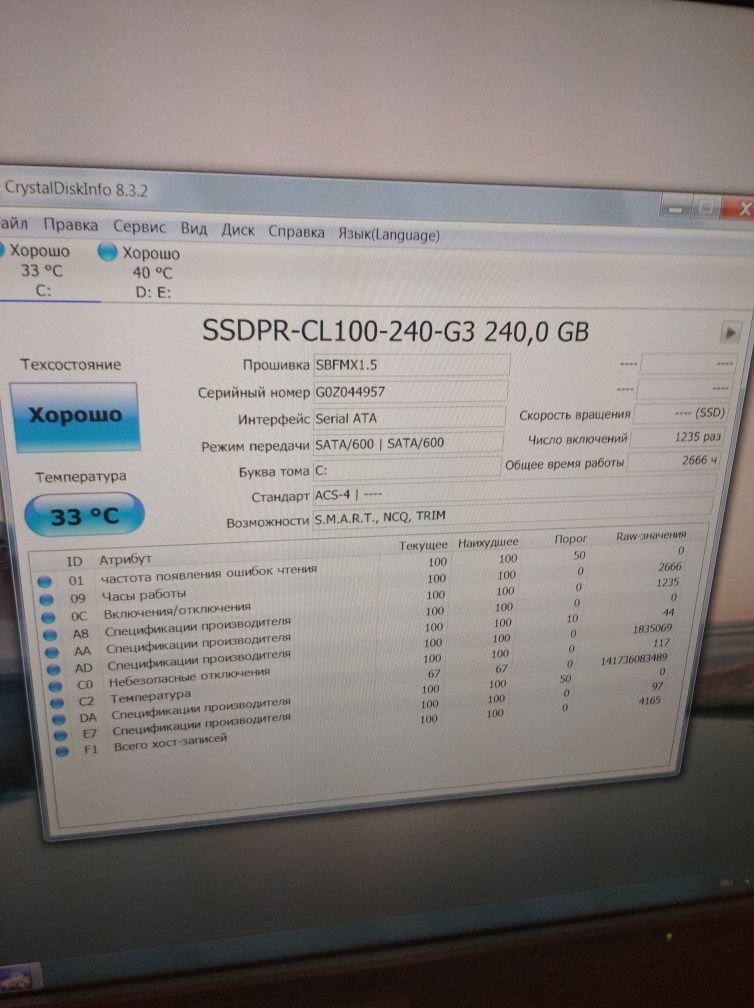This screenshot has width=754, height=1008.
Task: Click the Возможности field S.M.A.R.T., NCQ, TRIM
Action: tap(512, 516)
